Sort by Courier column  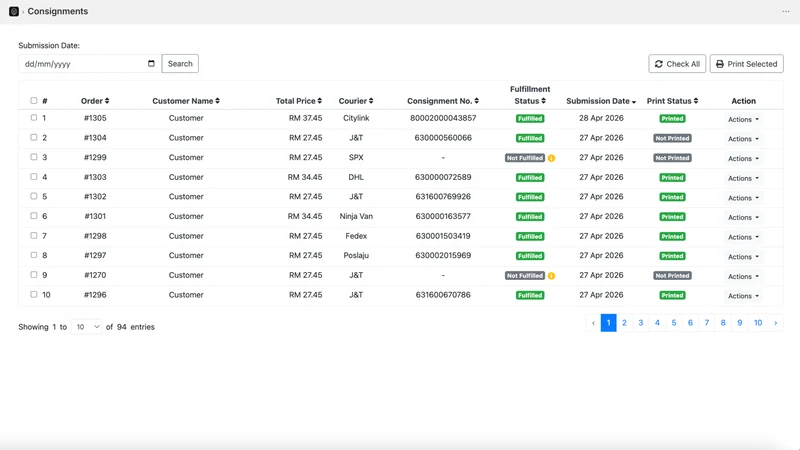[356, 101]
